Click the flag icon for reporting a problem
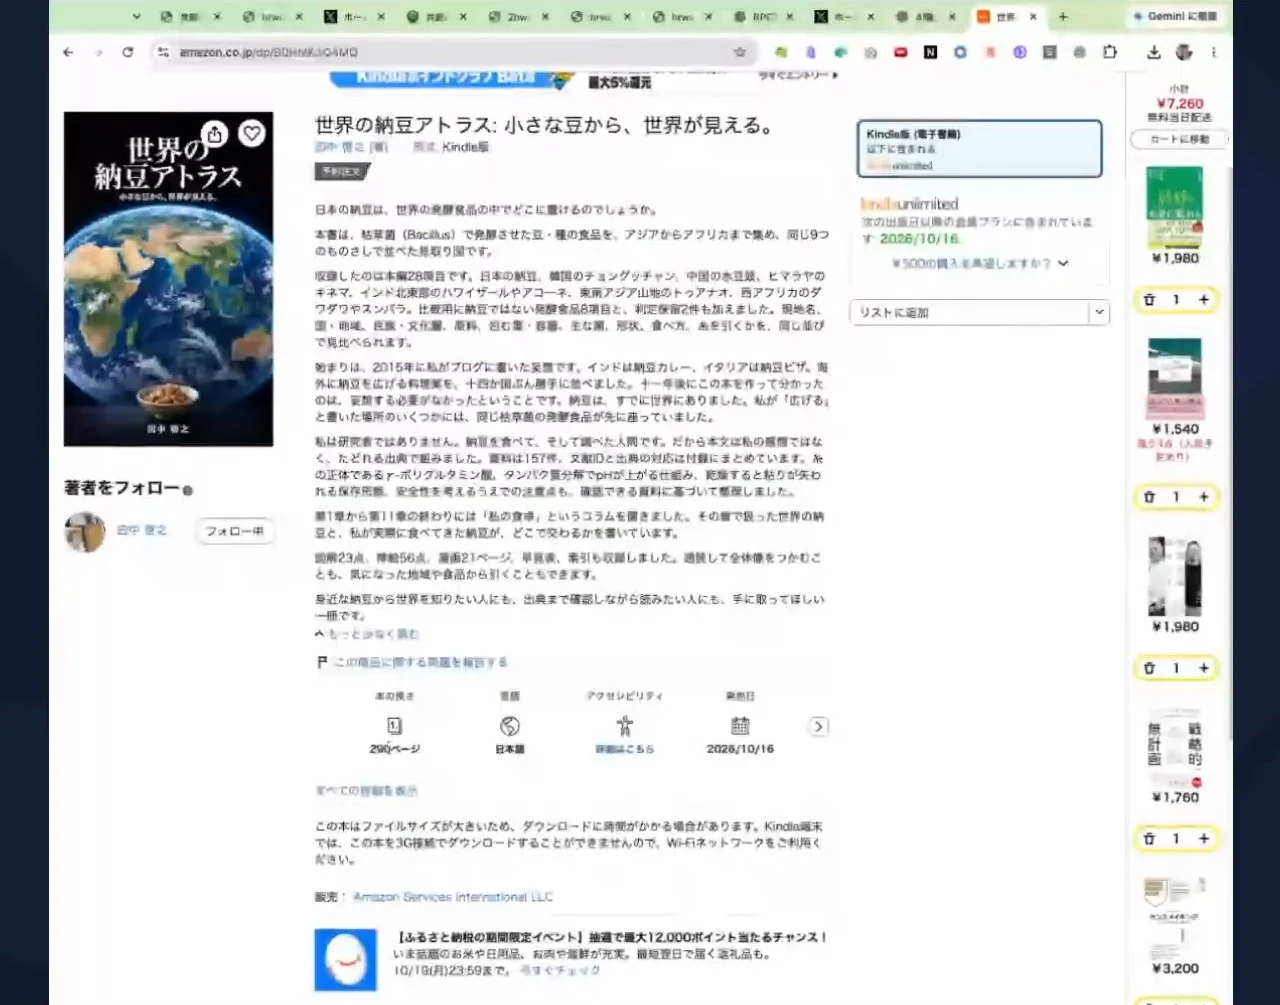Image resolution: width=1280 pixels, height=1005 pixels. coord(322,662)
